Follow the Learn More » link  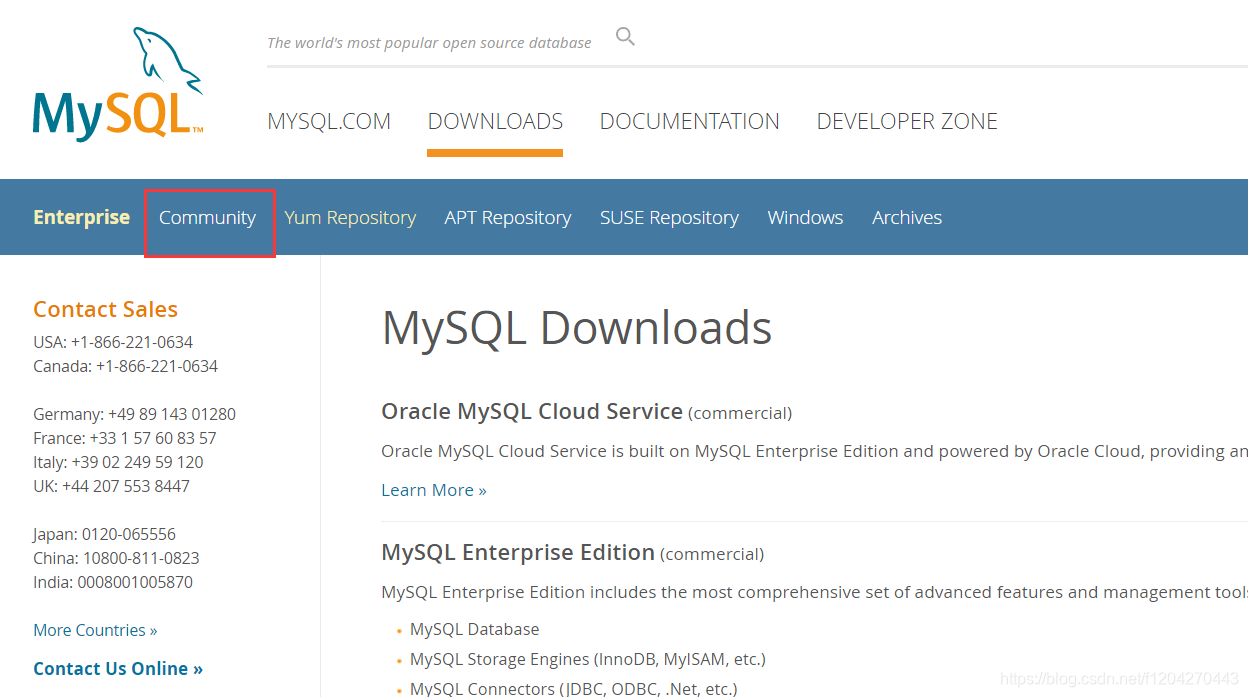(x=434, y=490)
